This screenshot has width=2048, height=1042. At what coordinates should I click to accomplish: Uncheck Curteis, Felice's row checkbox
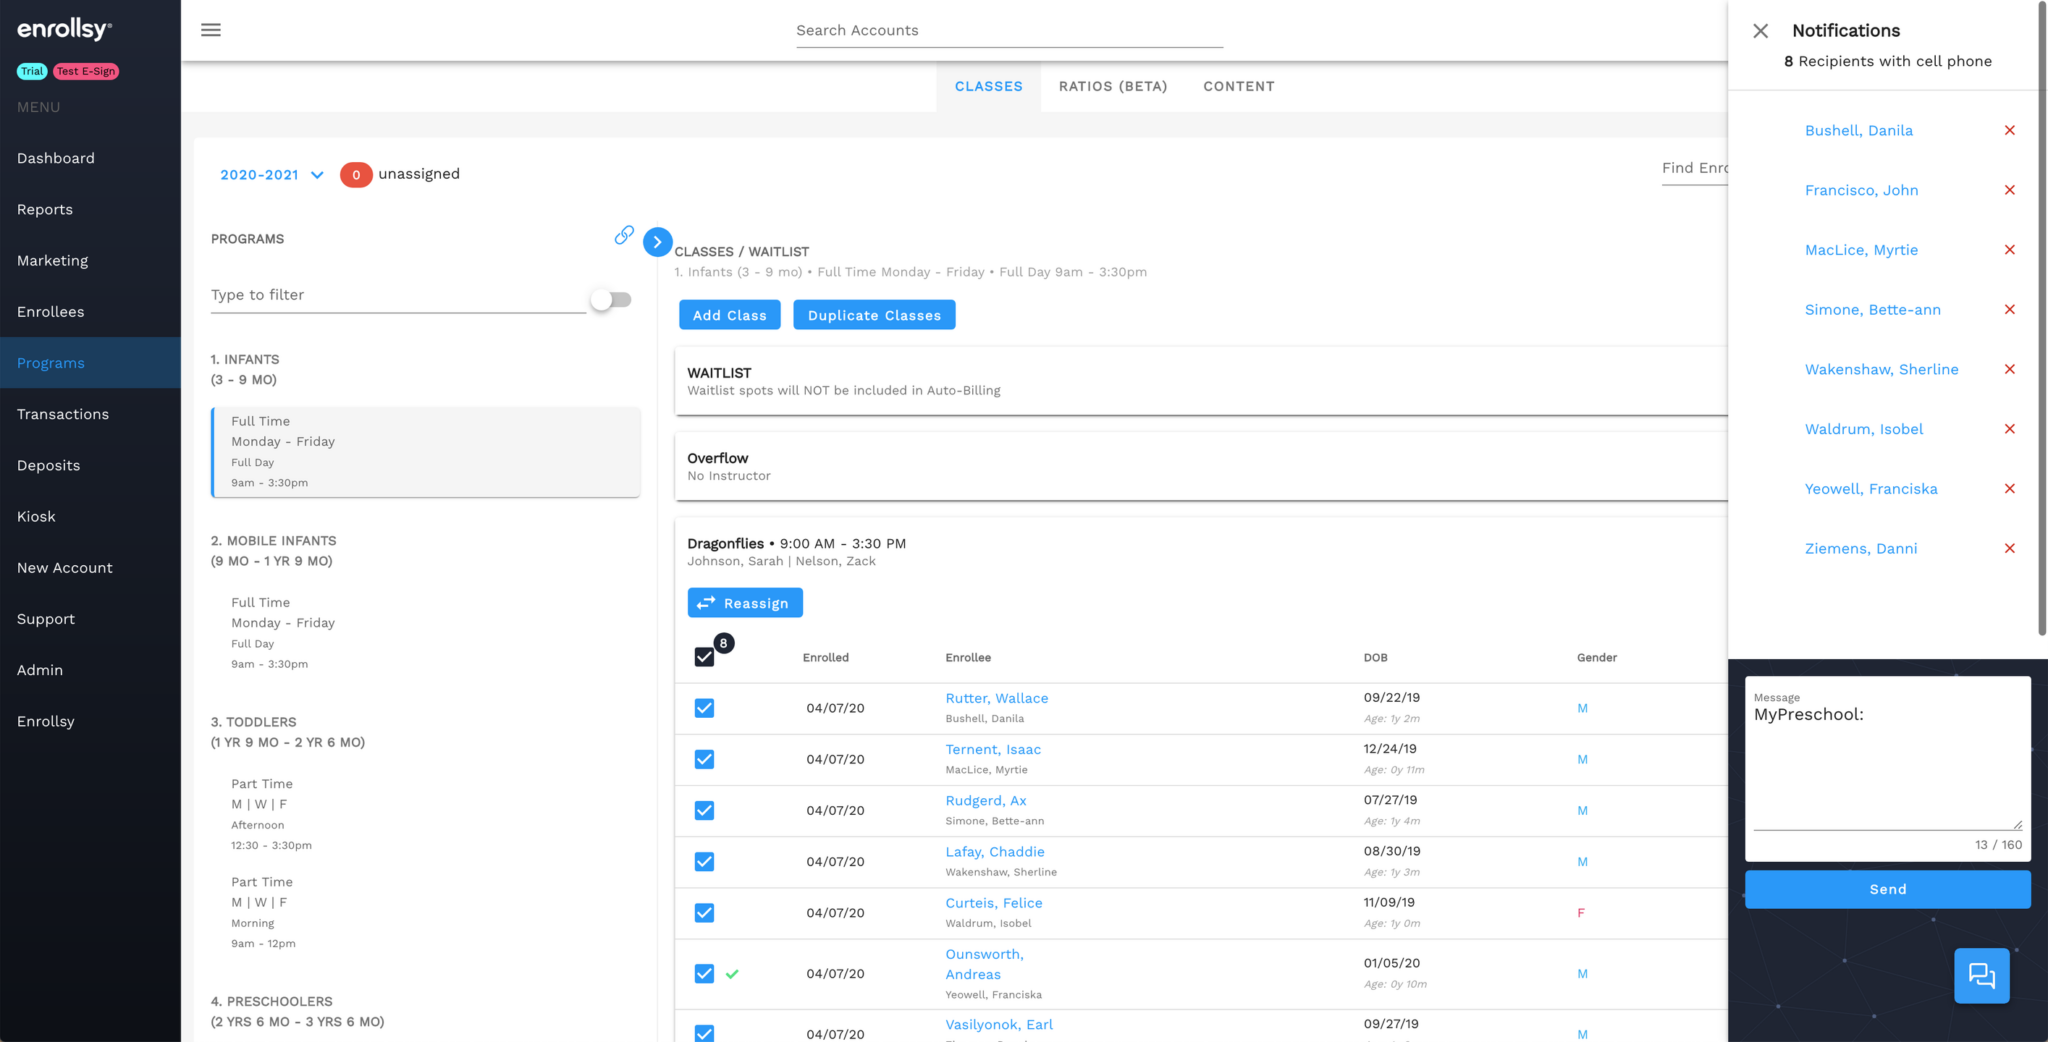coord(704,912)
